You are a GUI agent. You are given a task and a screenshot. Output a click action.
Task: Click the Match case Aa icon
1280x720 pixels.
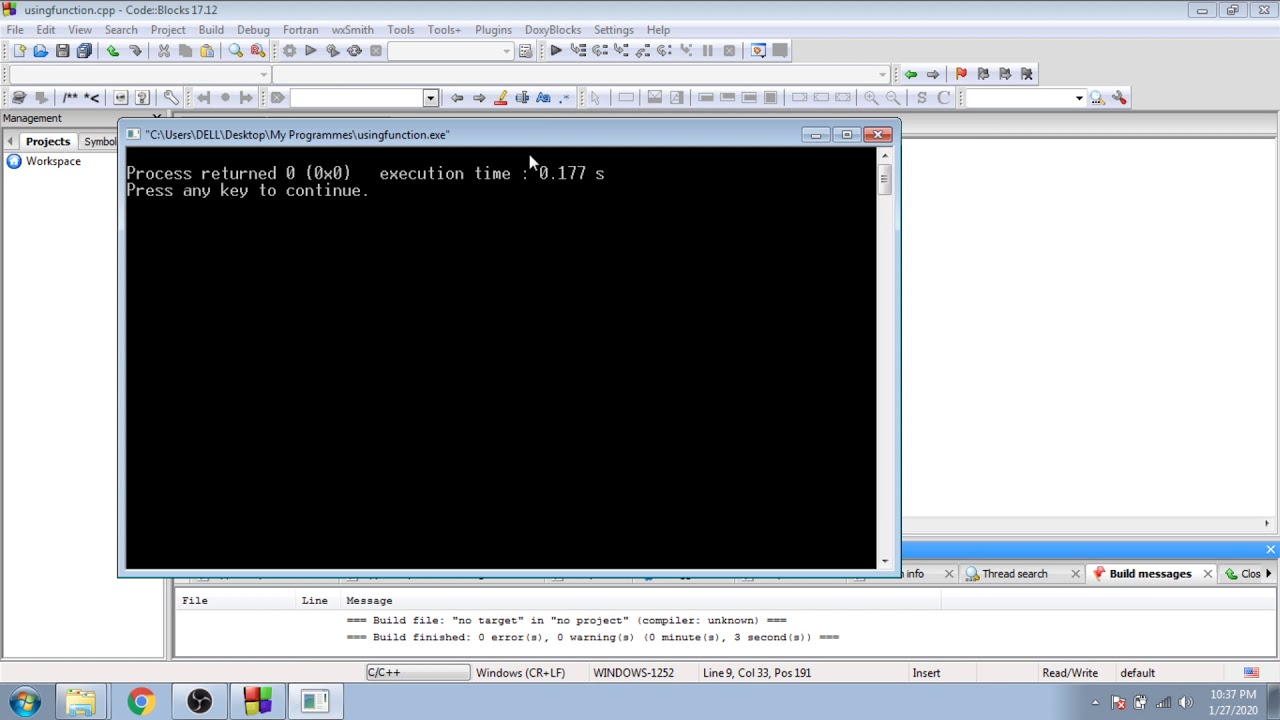[543, 98]
